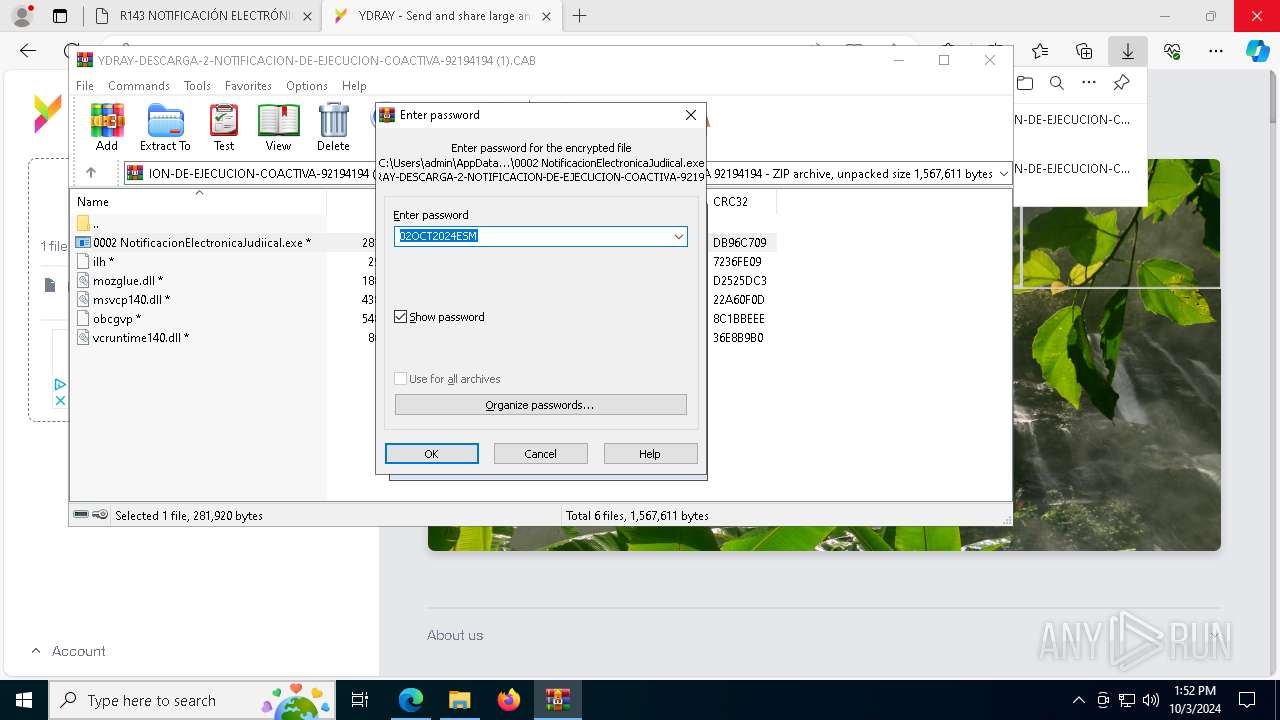This screenshot has height=720, width=1280.
Task: Open the File menu in WinRAR
Action: [85, 86]
